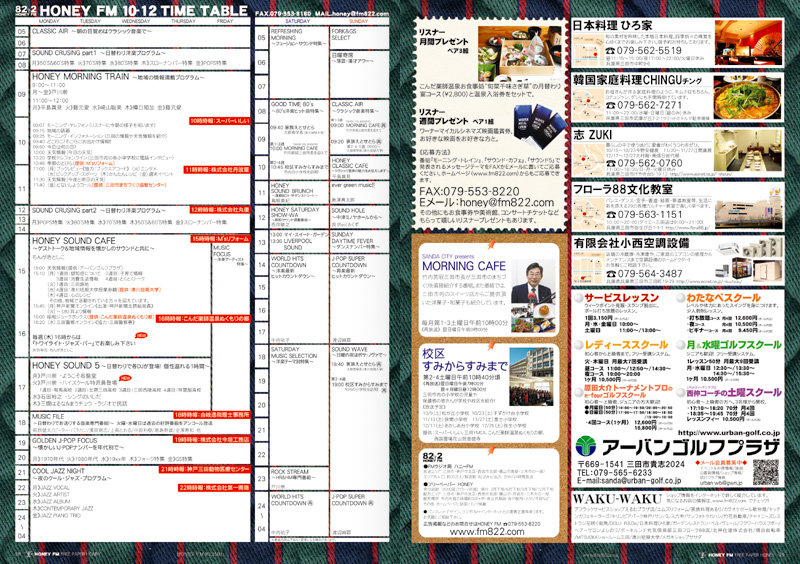Open the building photo in the フローラ88文化教室 ad

[x=748, y=207]
